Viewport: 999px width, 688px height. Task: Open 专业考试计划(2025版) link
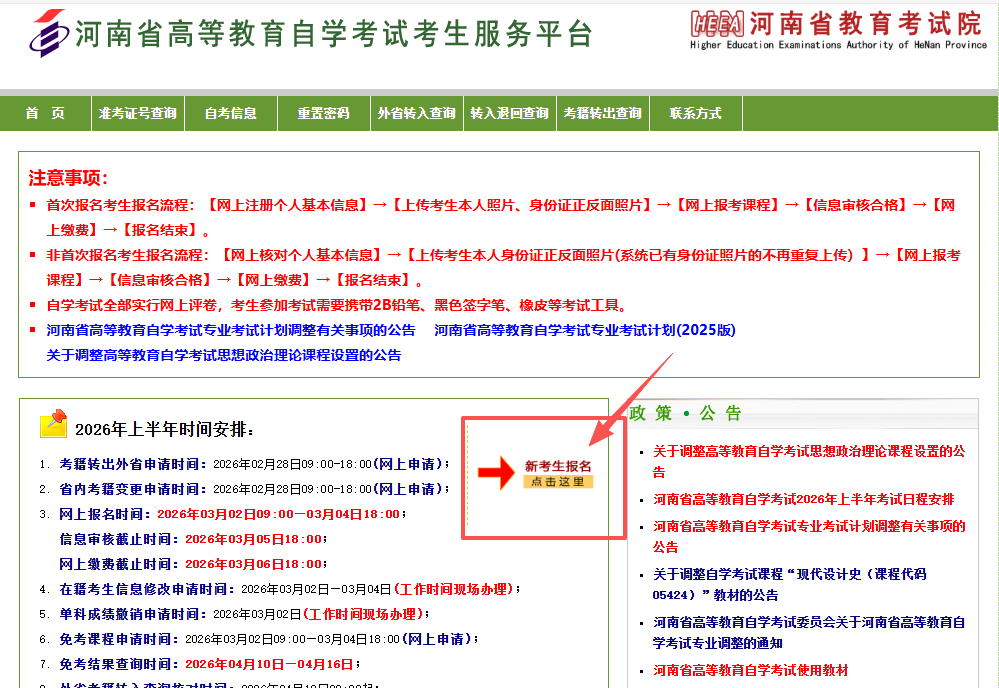click(585, 330)
